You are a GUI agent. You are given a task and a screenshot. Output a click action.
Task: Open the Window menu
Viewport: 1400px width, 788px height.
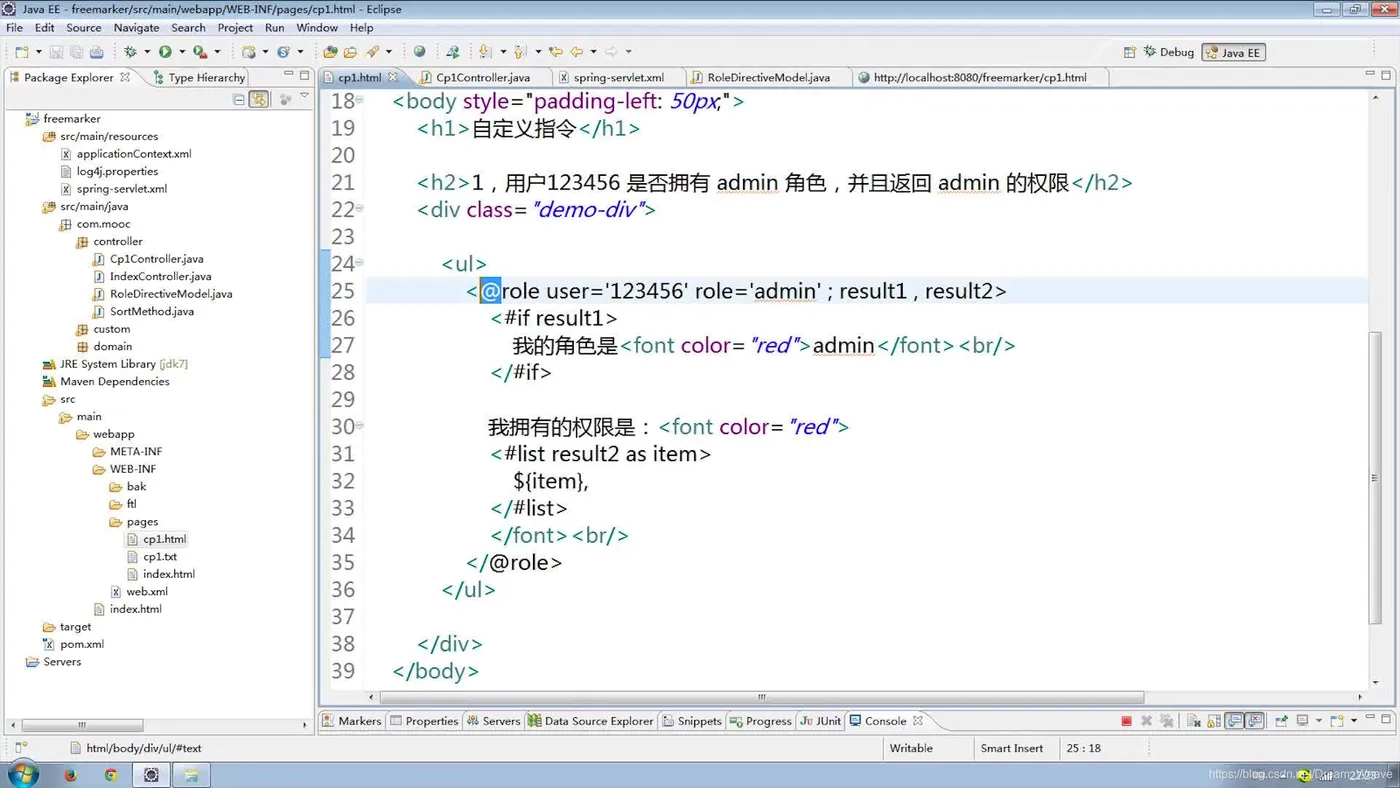317,28
